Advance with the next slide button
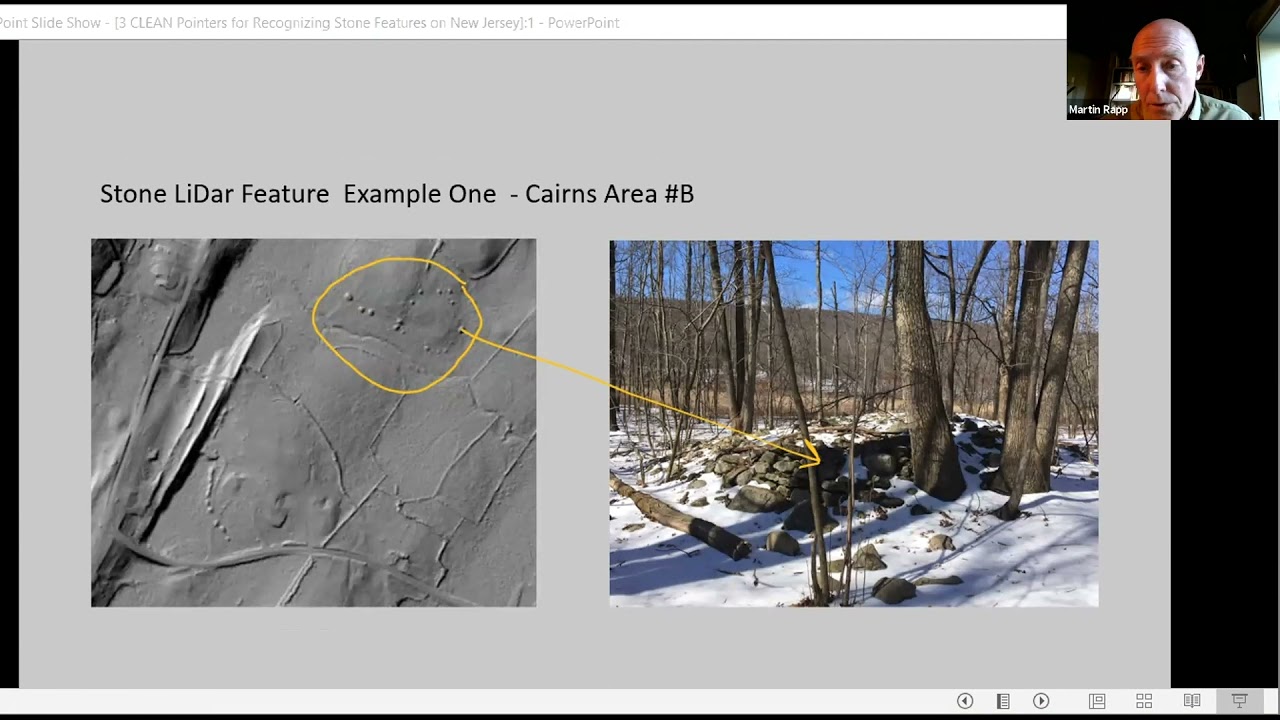The height and width of the screenshot is (720, 1280). [1041, 701]
